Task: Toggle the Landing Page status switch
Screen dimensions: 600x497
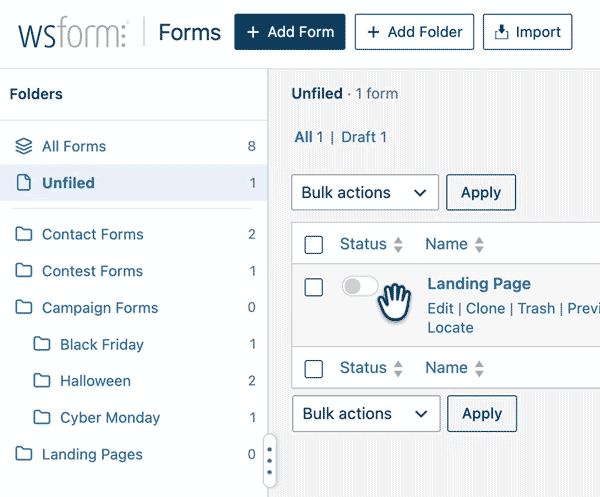Action: pyautogui.click(x=360, y=286)
